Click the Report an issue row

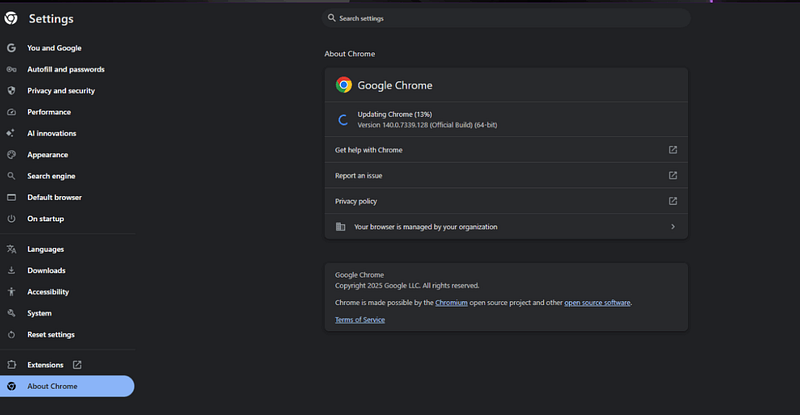(x=506, y=176)
